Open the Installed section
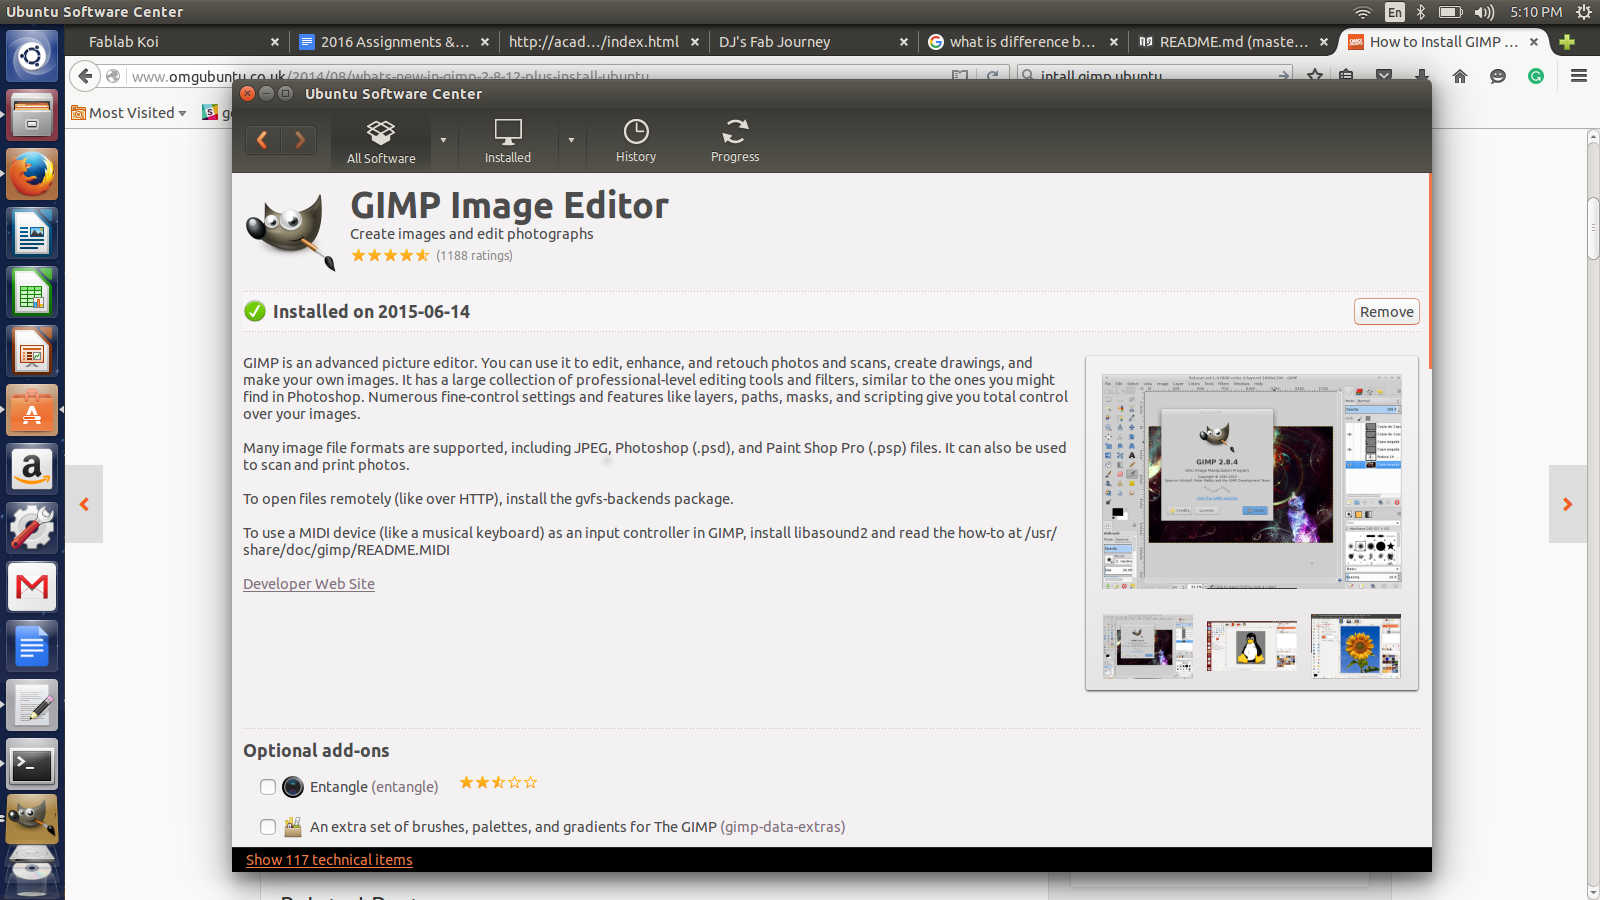Screen dimensions: 1600x900 tap(508, 141)
